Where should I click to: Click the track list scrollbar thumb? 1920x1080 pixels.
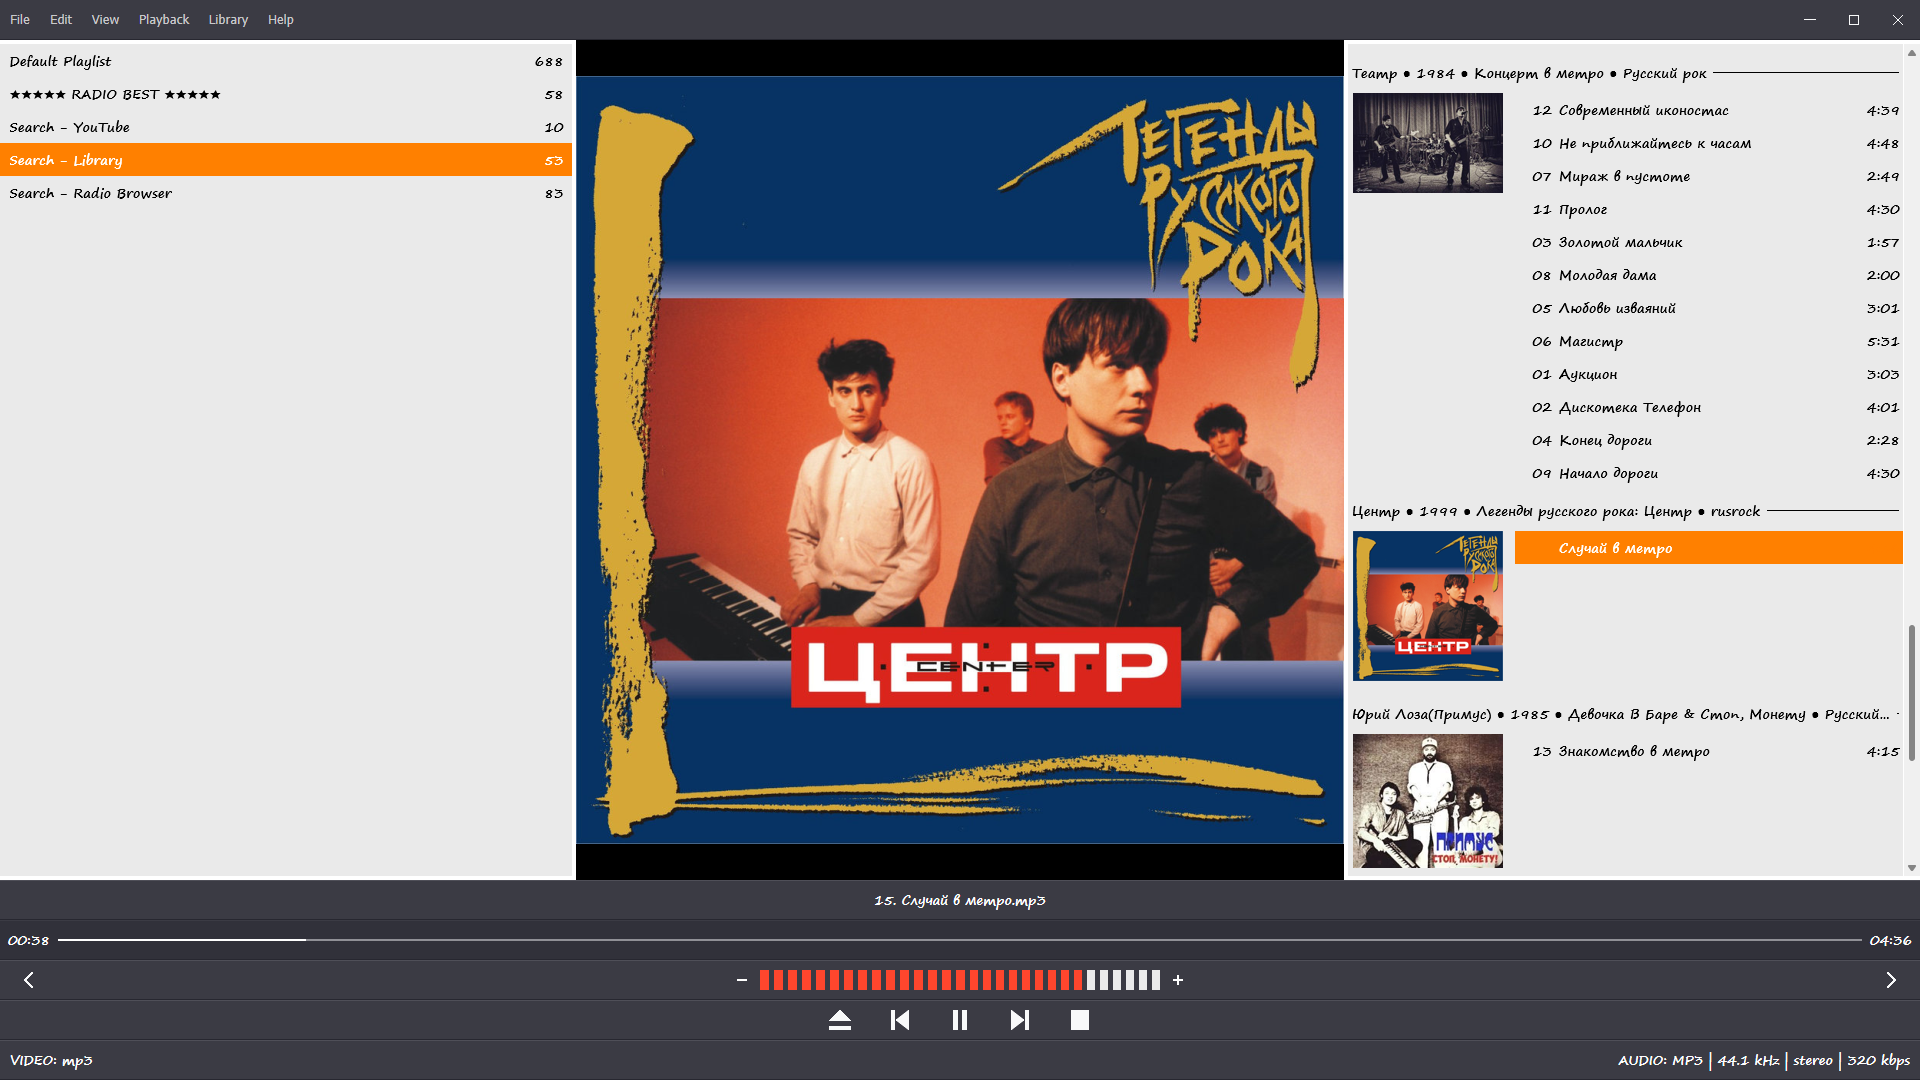tap(1912, 693)
